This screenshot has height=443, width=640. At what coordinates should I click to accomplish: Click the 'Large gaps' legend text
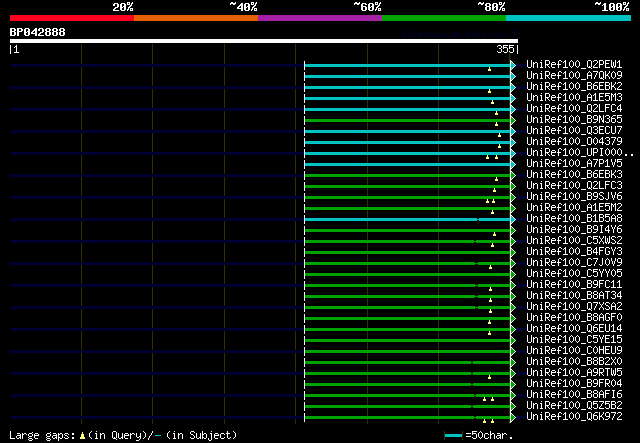click(42, 435)
